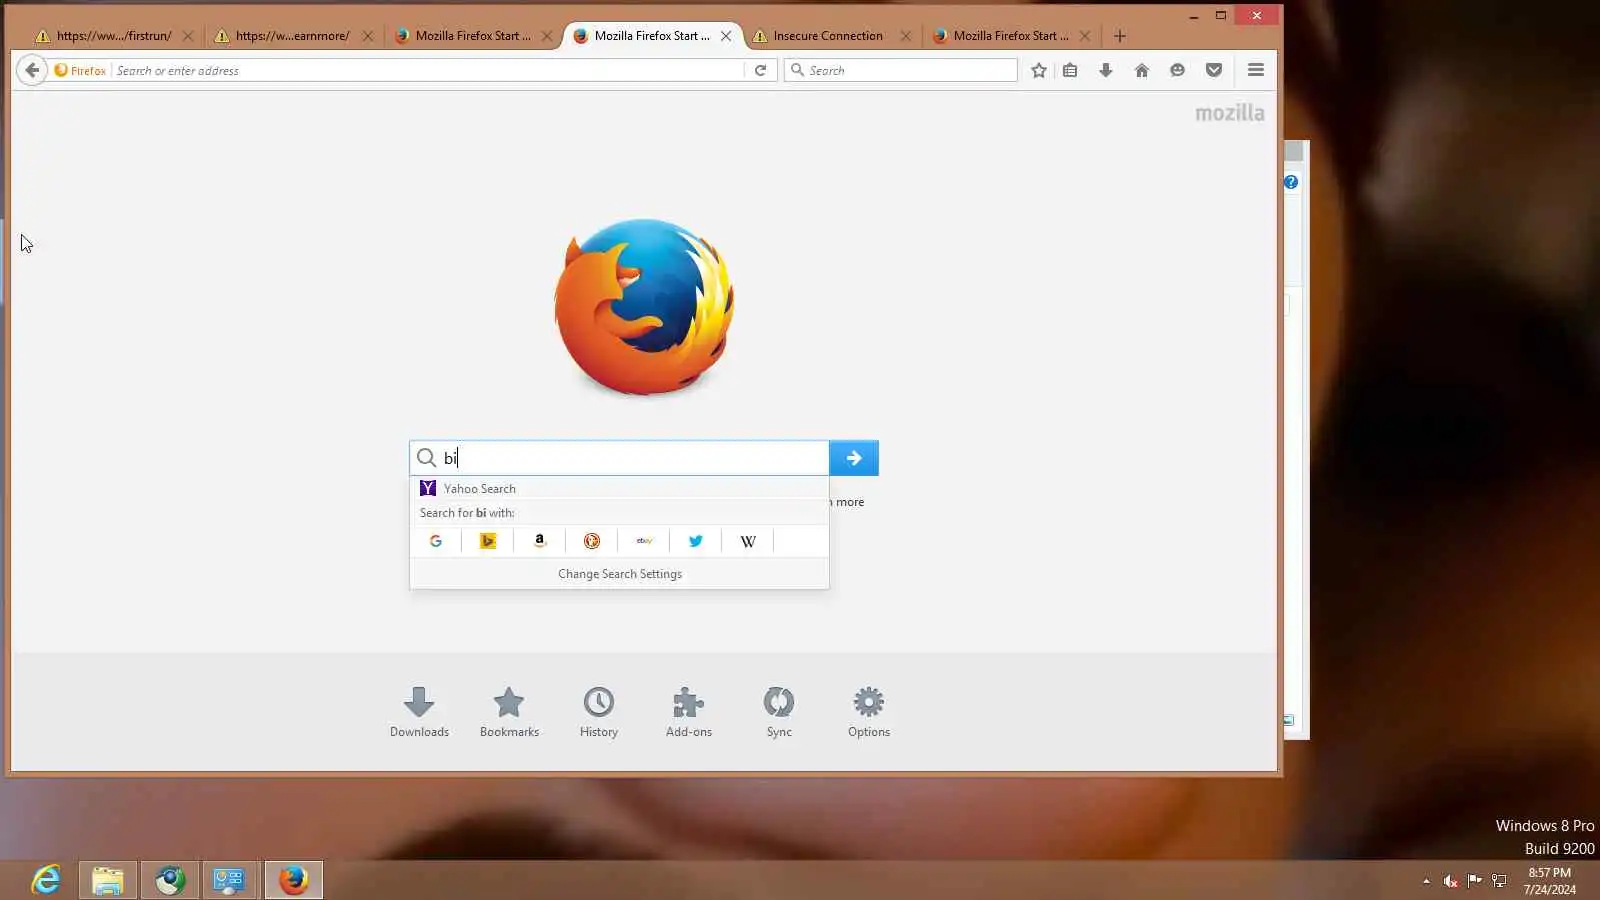The height and width of the screenshot is (900, 1600).
Task: Click the start page search field containing bi
Action: (x=619, y=458)
